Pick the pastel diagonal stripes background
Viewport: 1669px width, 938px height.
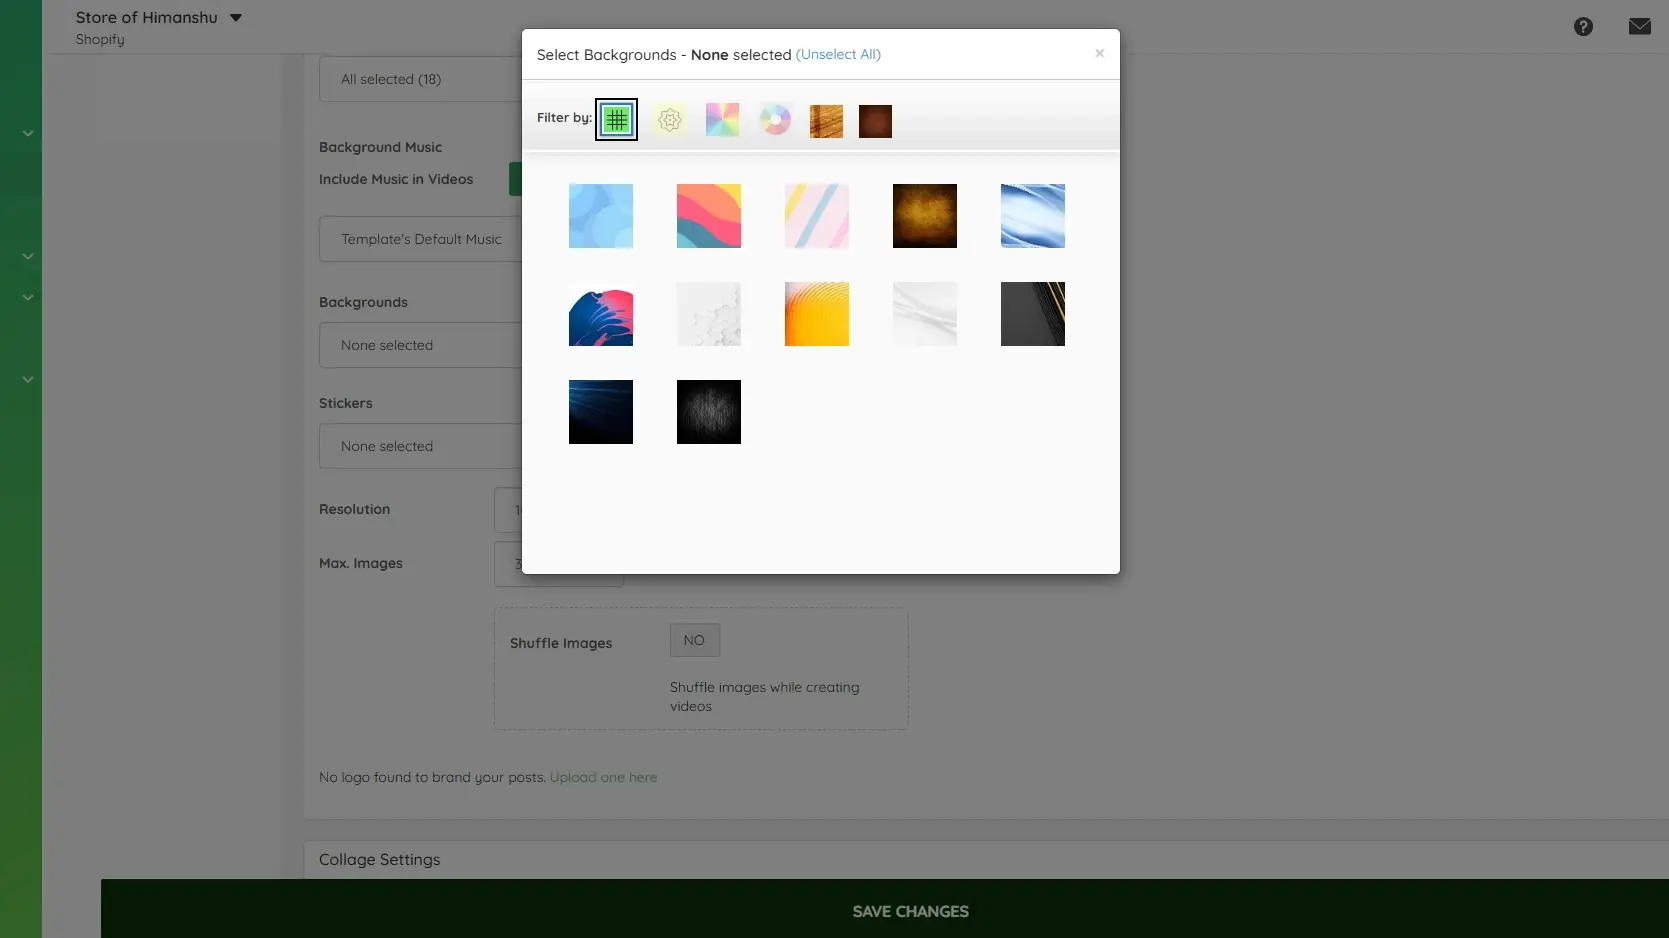tap(817, 216)
